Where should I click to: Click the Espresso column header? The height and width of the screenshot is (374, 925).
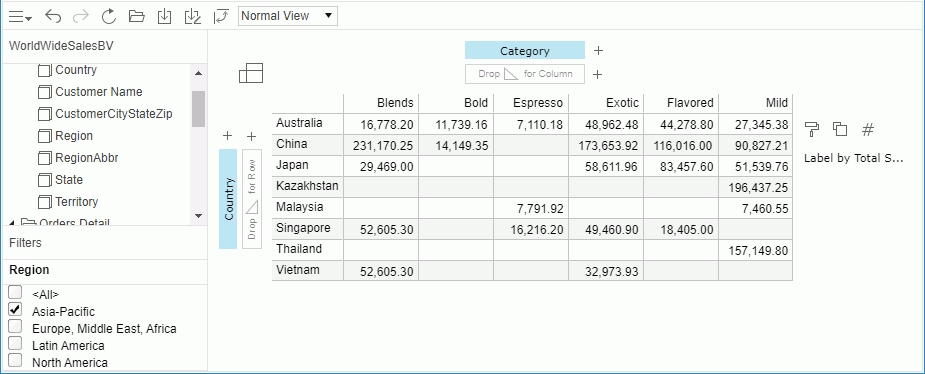[x=531, y=103]
